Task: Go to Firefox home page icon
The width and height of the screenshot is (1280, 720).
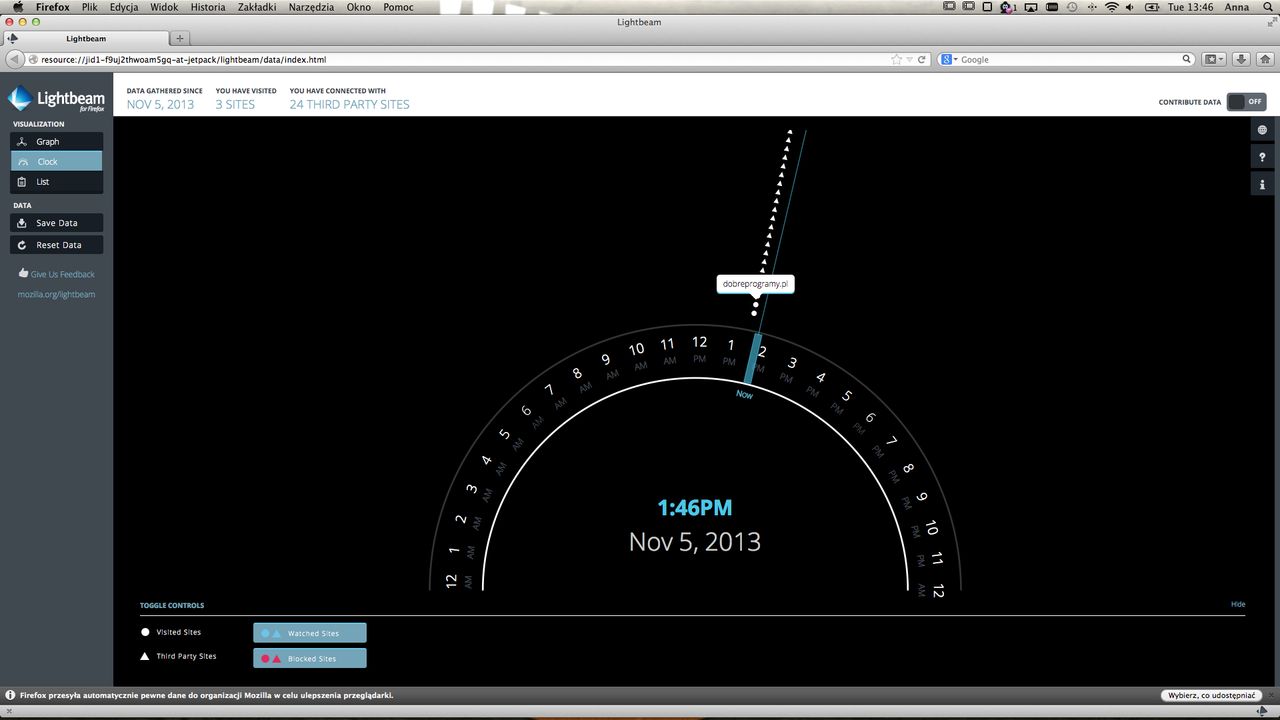Action: click(1264, 59)
